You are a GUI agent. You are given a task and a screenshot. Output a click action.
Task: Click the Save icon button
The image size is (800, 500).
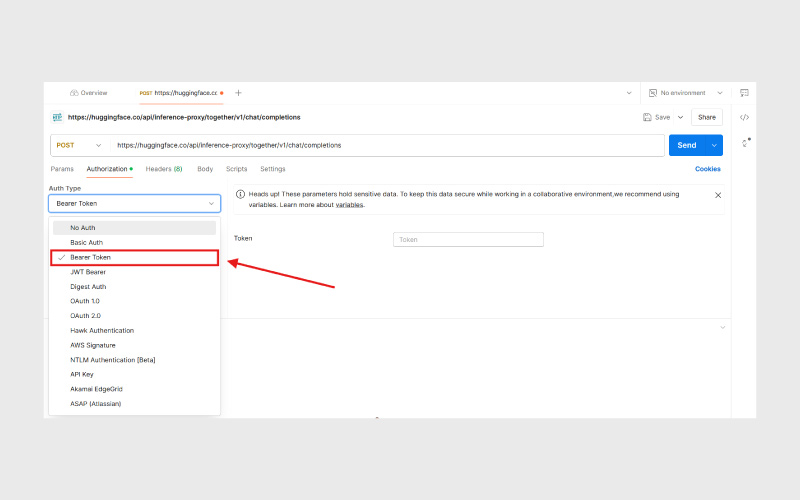649,117
